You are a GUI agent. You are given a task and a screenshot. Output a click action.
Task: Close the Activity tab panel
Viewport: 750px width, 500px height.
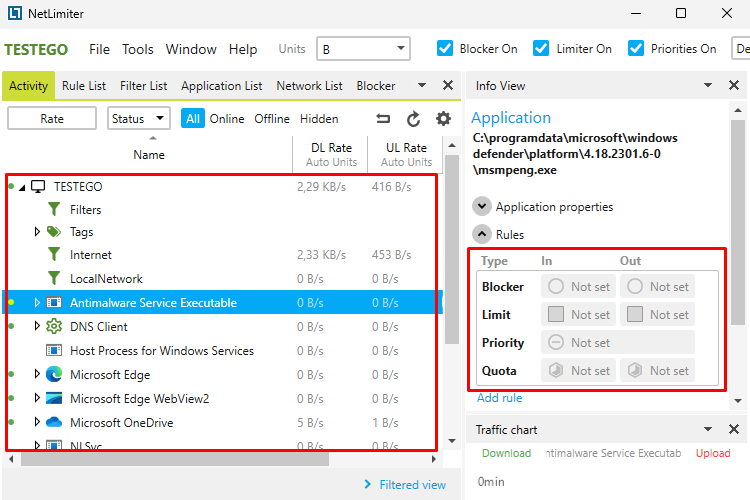[x=448, y=85]
